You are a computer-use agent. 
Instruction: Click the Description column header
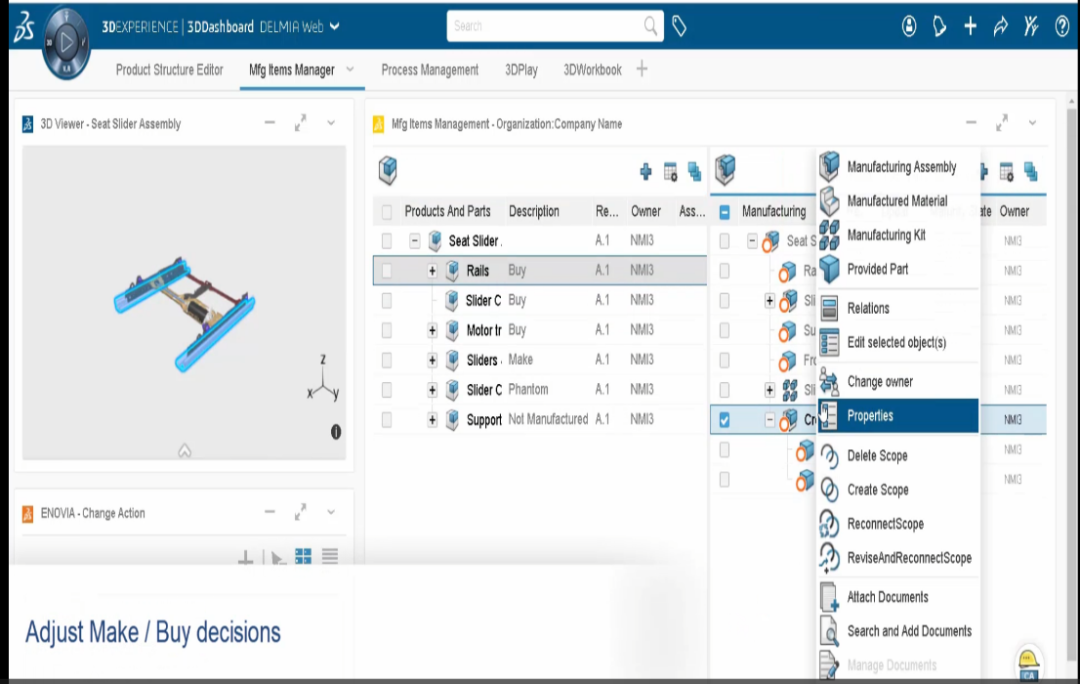coord(534,211)
